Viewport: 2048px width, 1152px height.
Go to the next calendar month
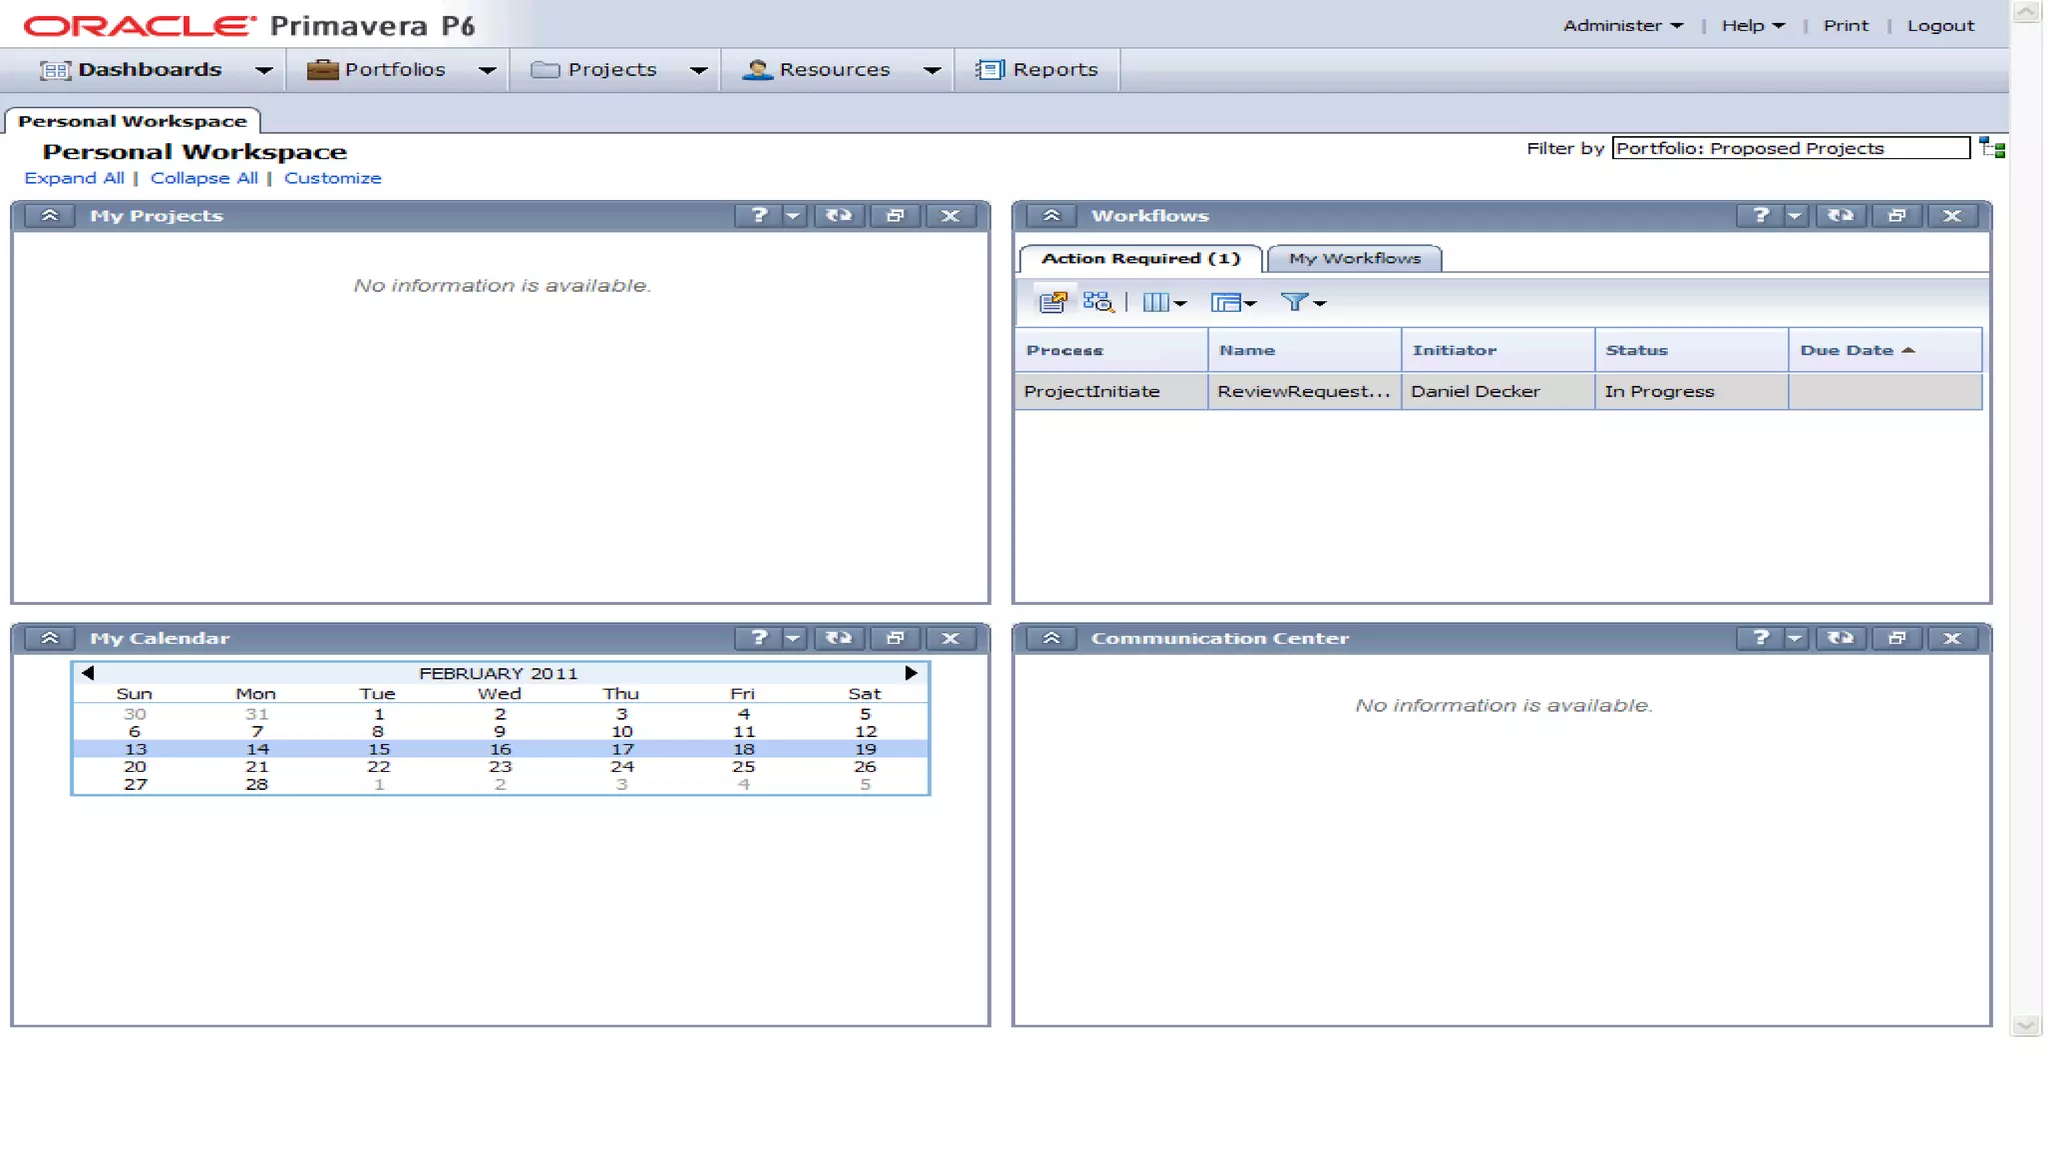click(911, 673)
